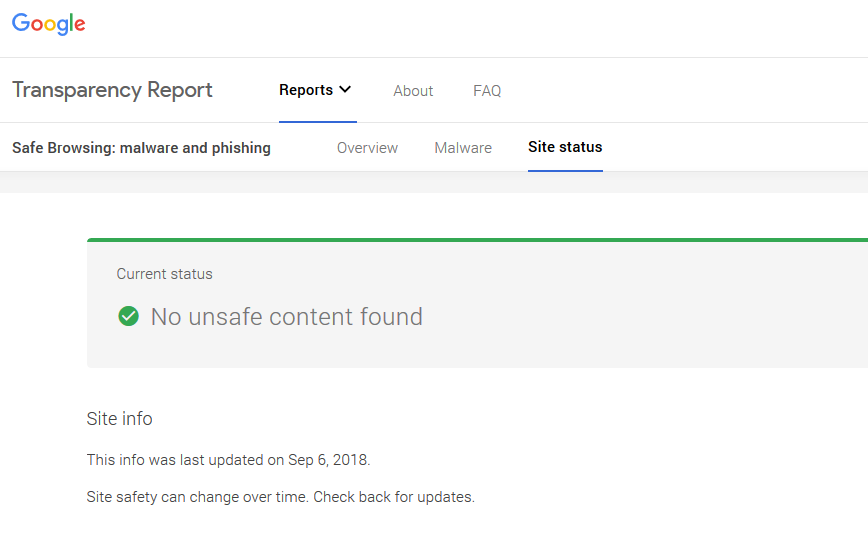Click "Check back for updates" text
The width and height of the screenshot is (868, 542).
coord(394,497)
